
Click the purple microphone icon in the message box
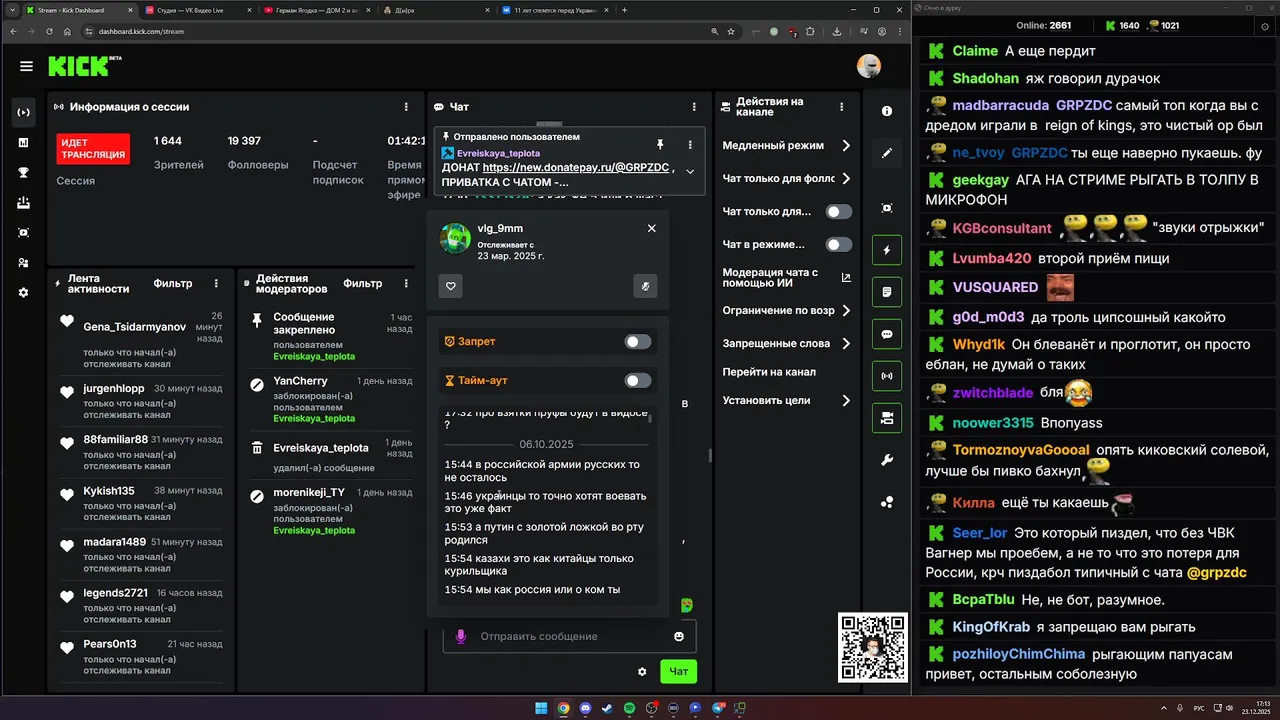pos(461,636)
